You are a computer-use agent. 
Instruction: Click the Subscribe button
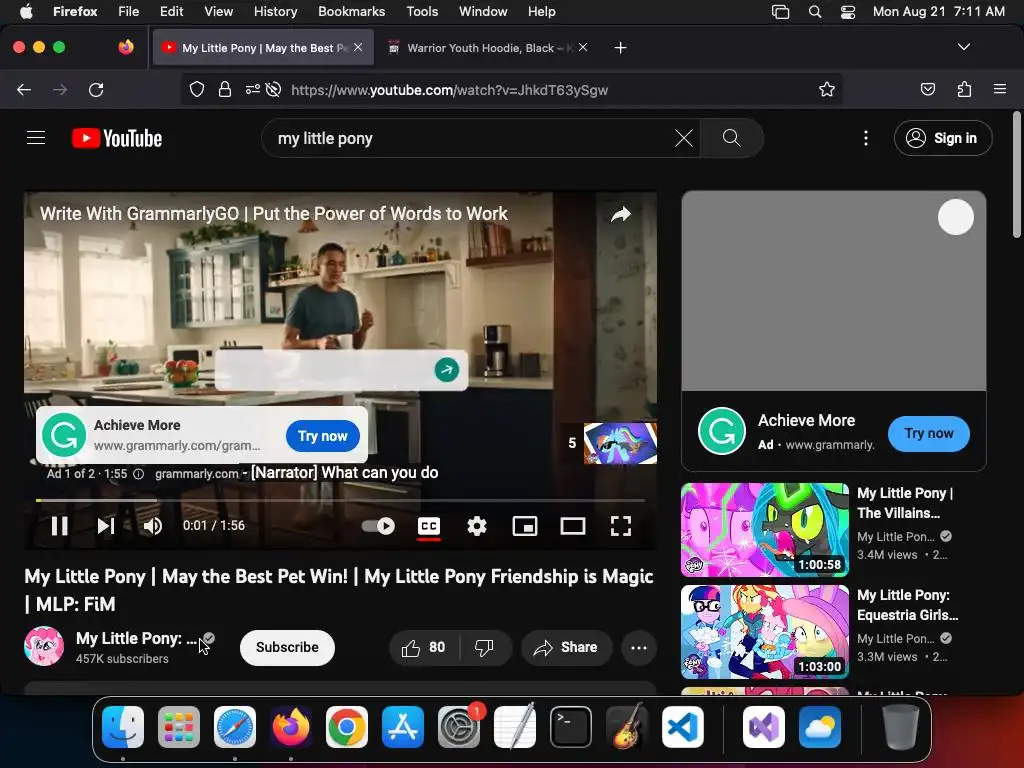pos(287,647)
